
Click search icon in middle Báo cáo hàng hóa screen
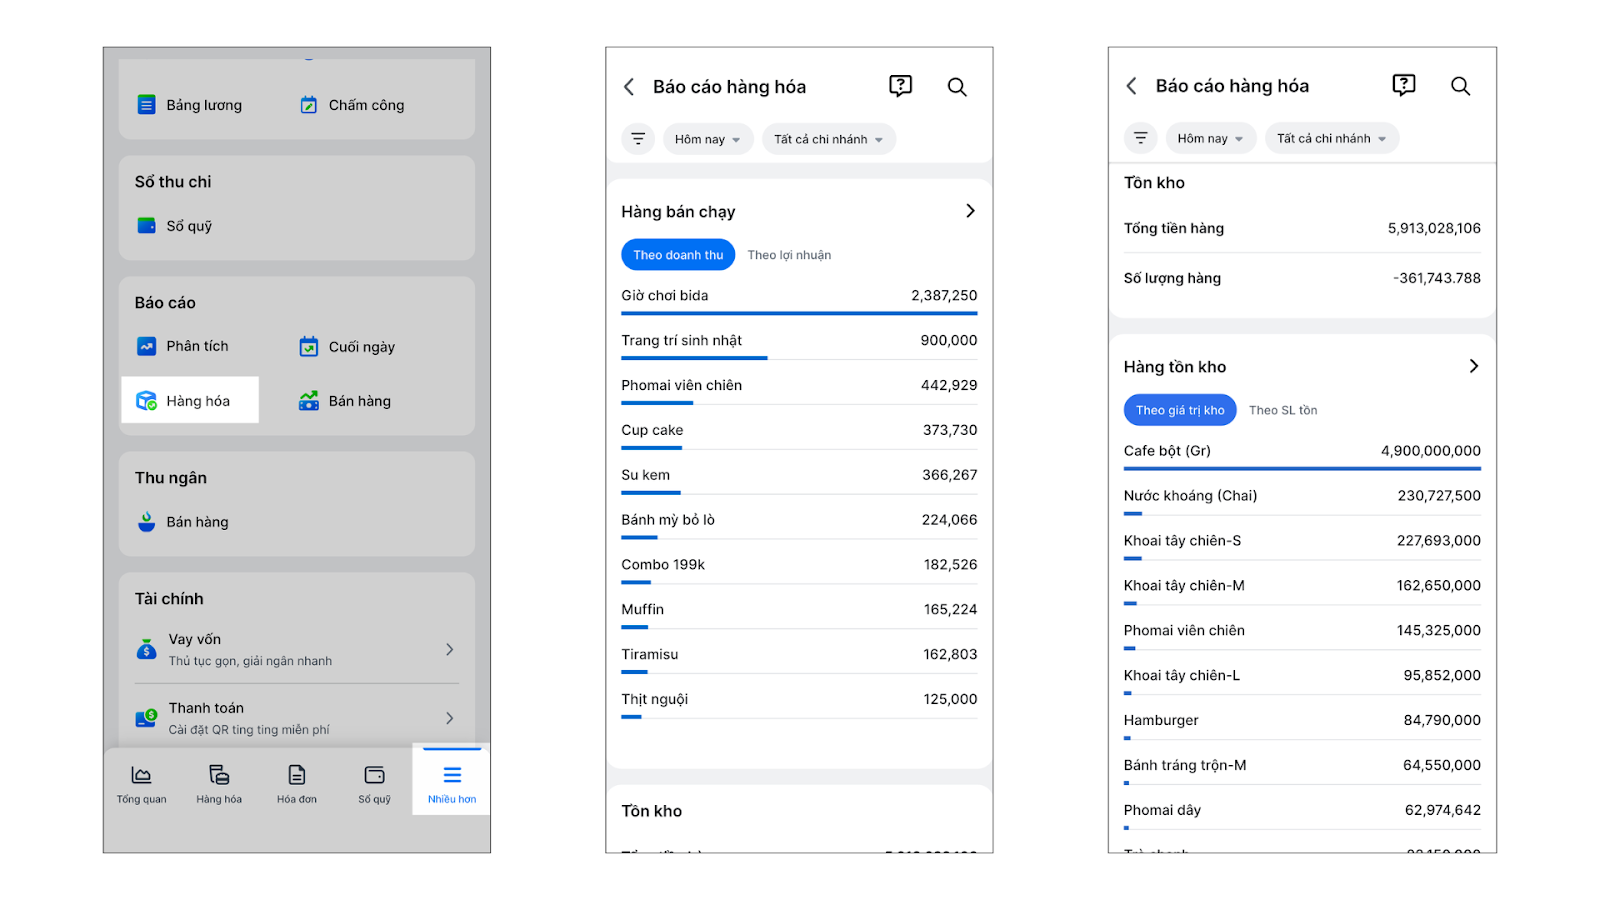(x=957, y=87)
